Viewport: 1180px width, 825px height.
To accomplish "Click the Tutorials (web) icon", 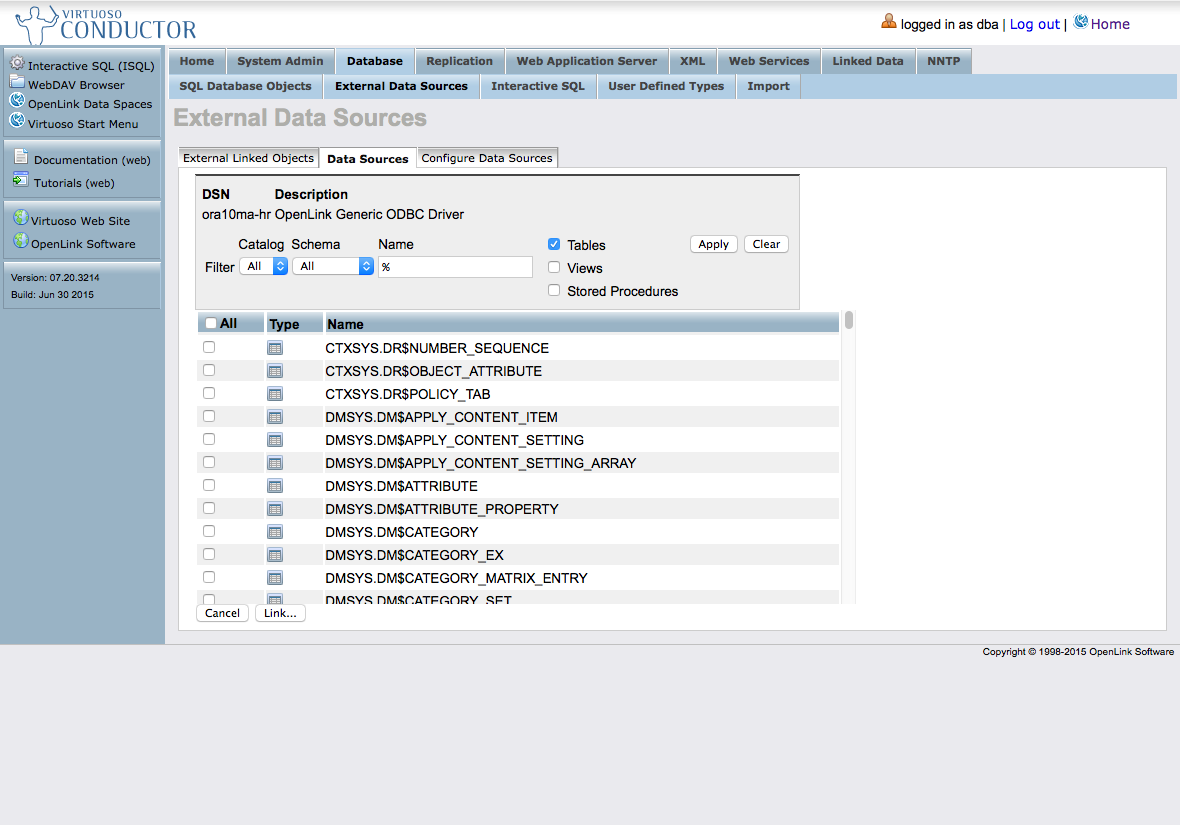I will point(21,181).
